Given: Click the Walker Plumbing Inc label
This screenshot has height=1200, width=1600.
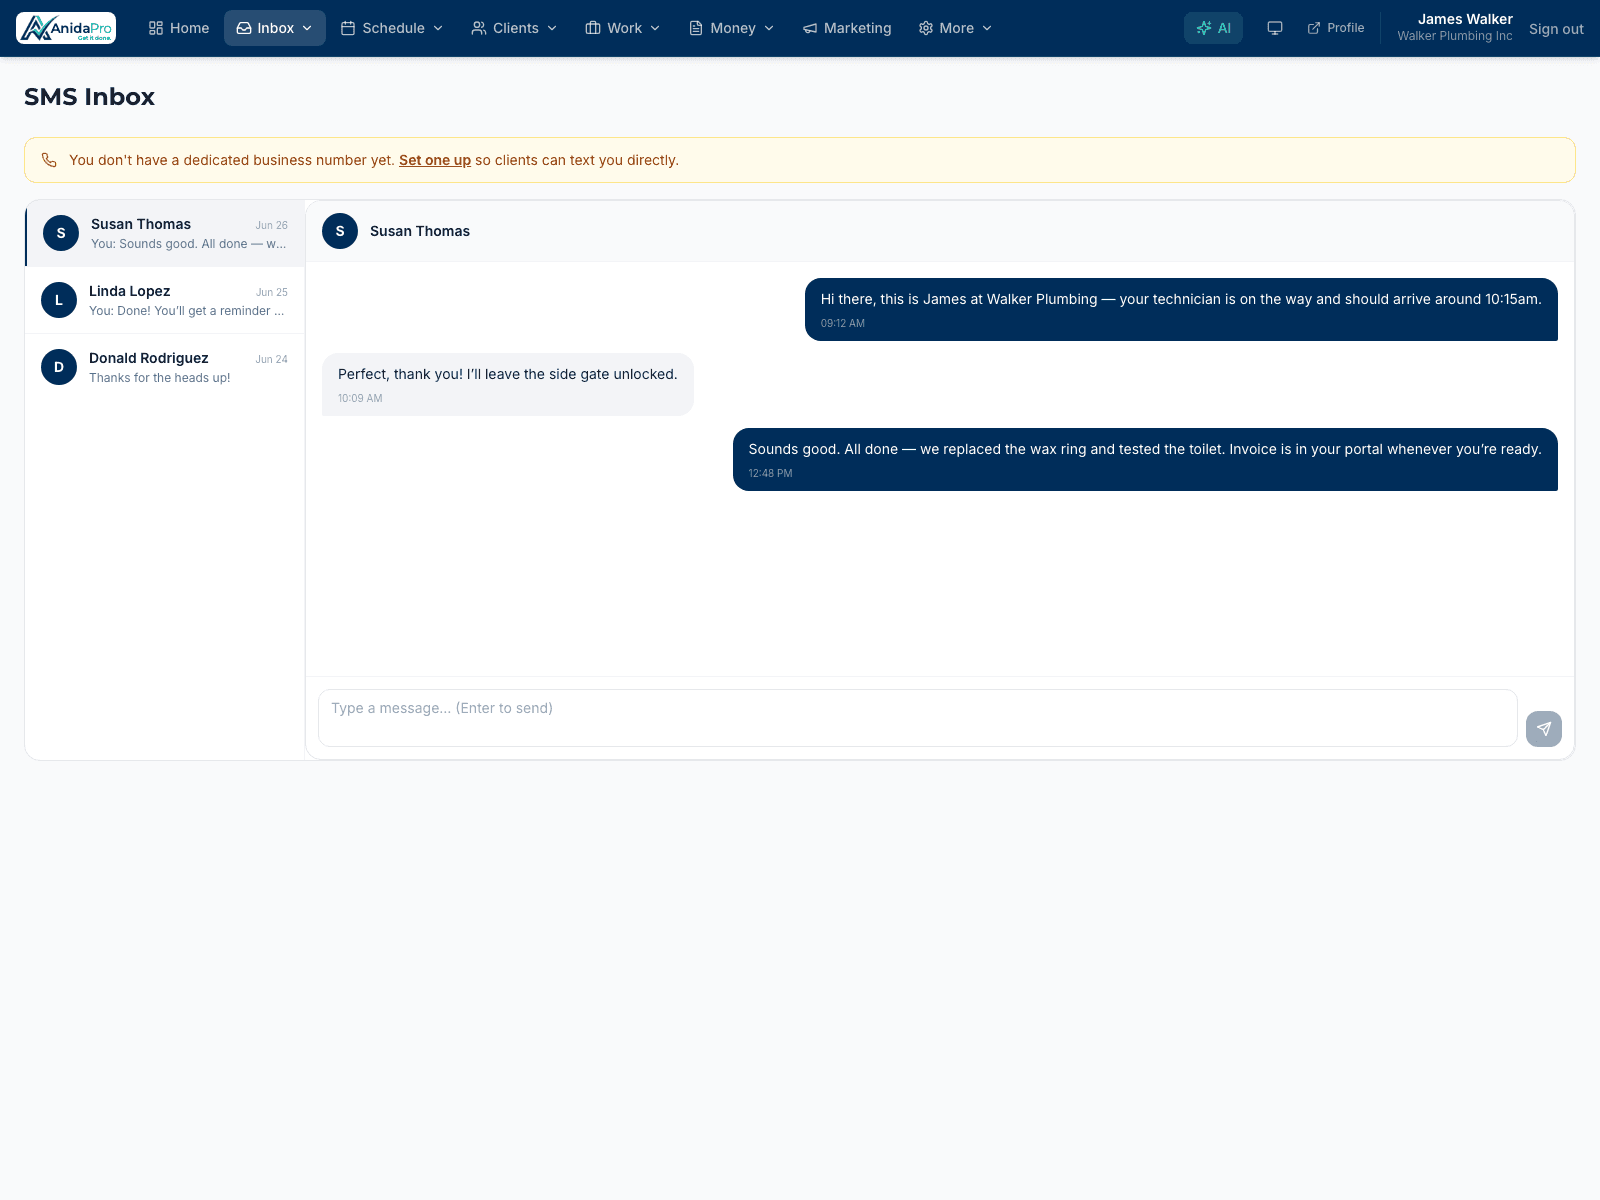Looking at the screenshot, I should coord(1455,36).
